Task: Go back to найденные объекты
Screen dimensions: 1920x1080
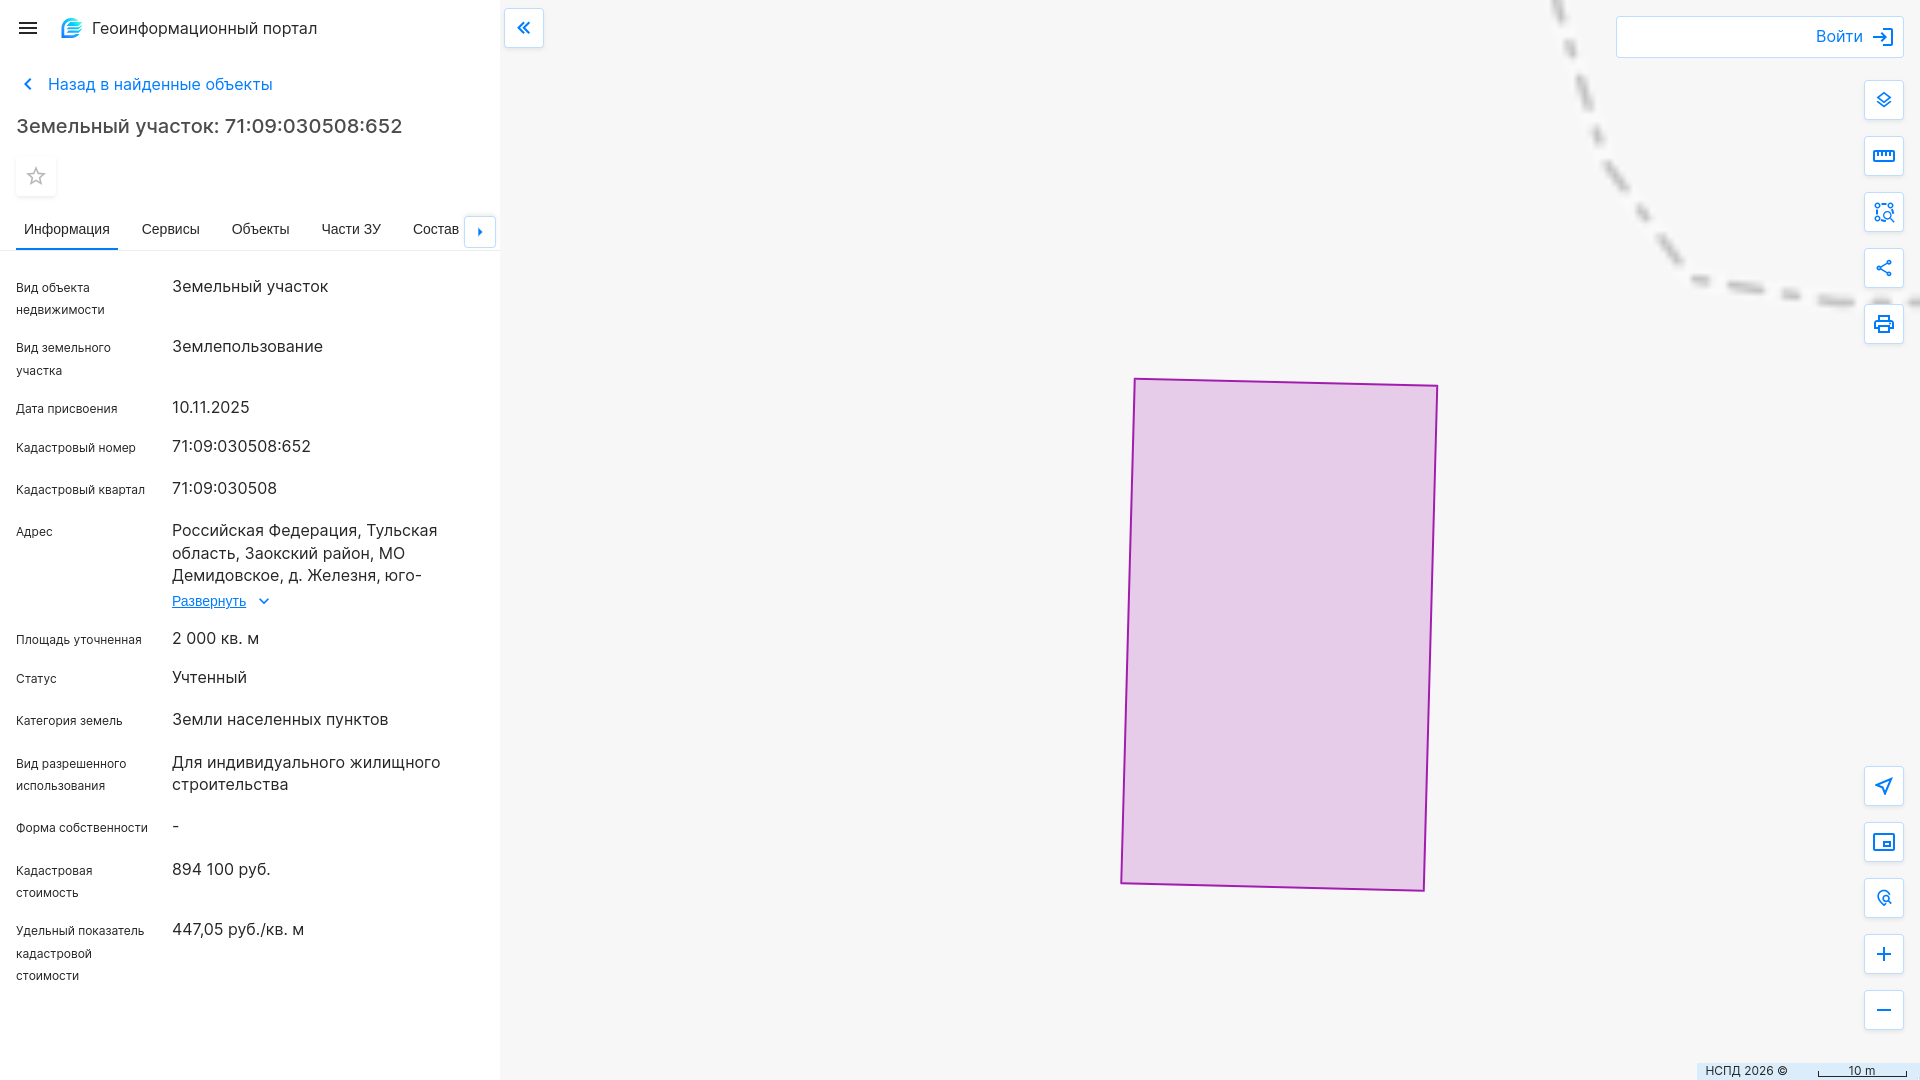Action: pos(159,84)
